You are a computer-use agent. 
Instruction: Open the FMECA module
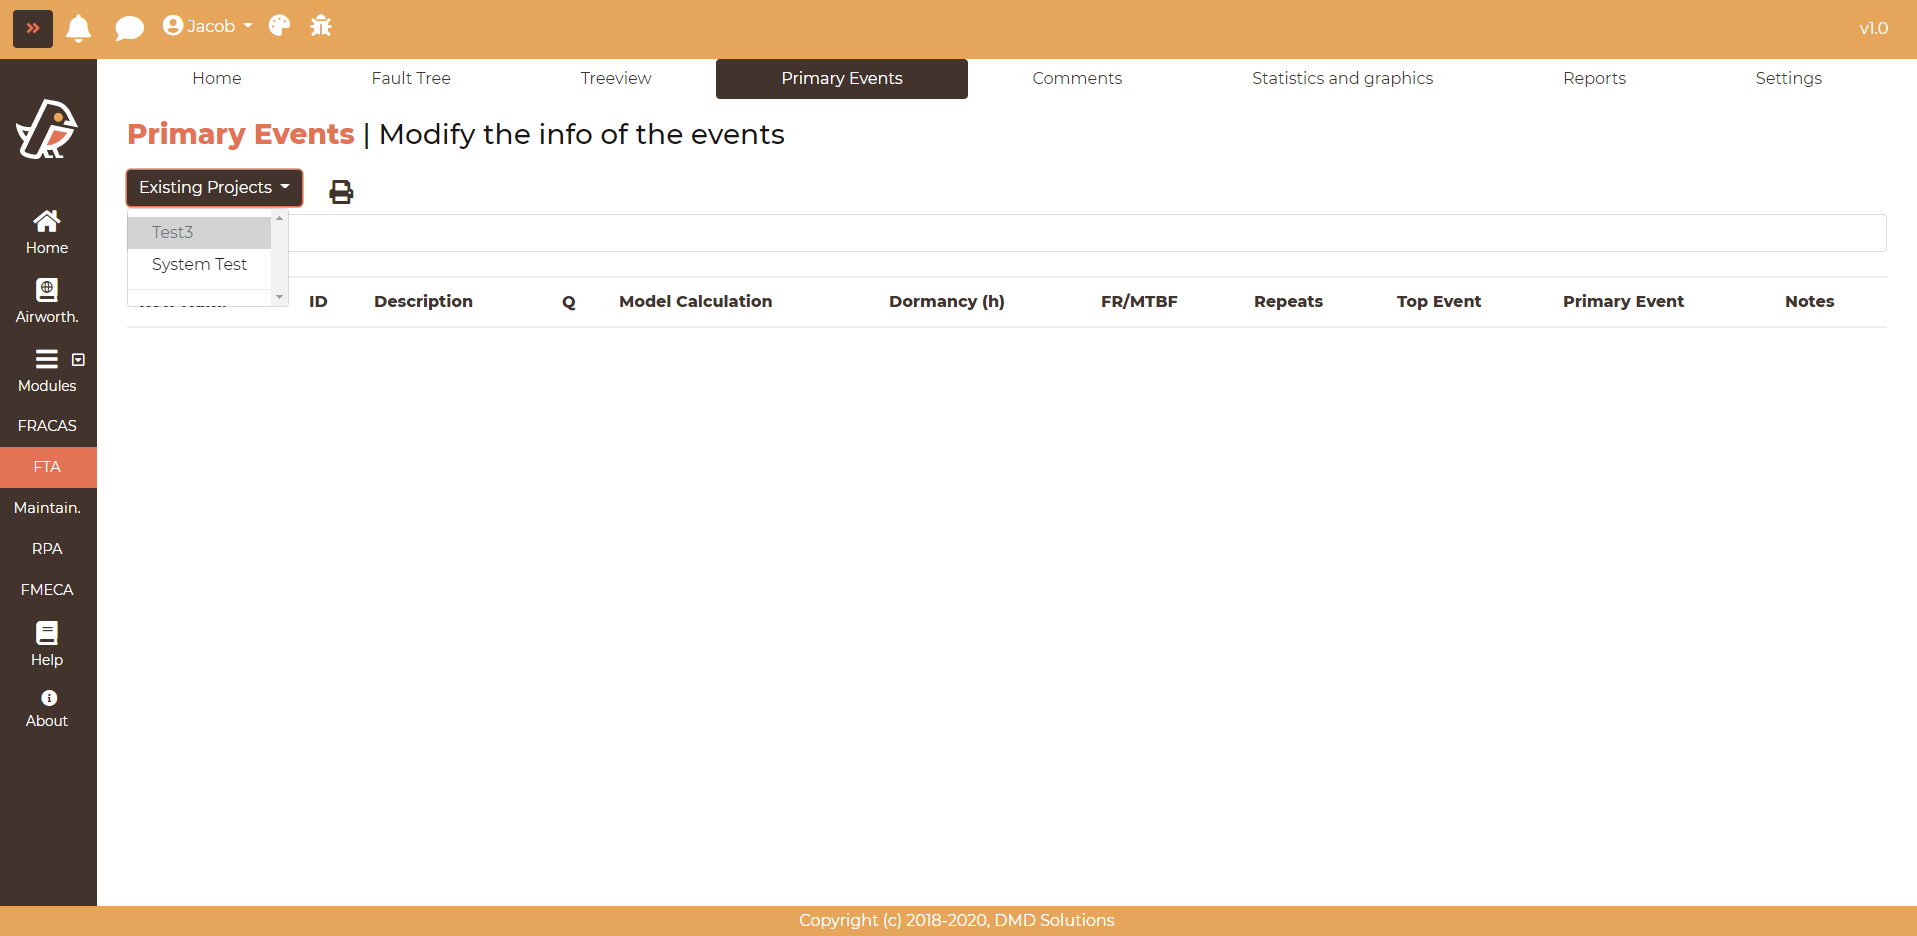pos(47,590)
